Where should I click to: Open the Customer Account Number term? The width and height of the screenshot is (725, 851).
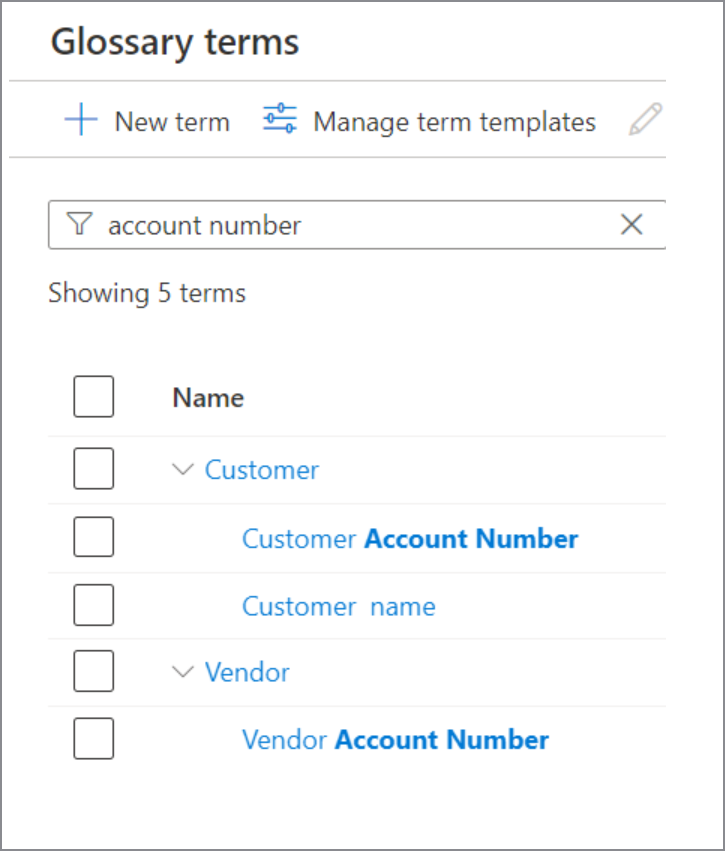click(410, 539)
